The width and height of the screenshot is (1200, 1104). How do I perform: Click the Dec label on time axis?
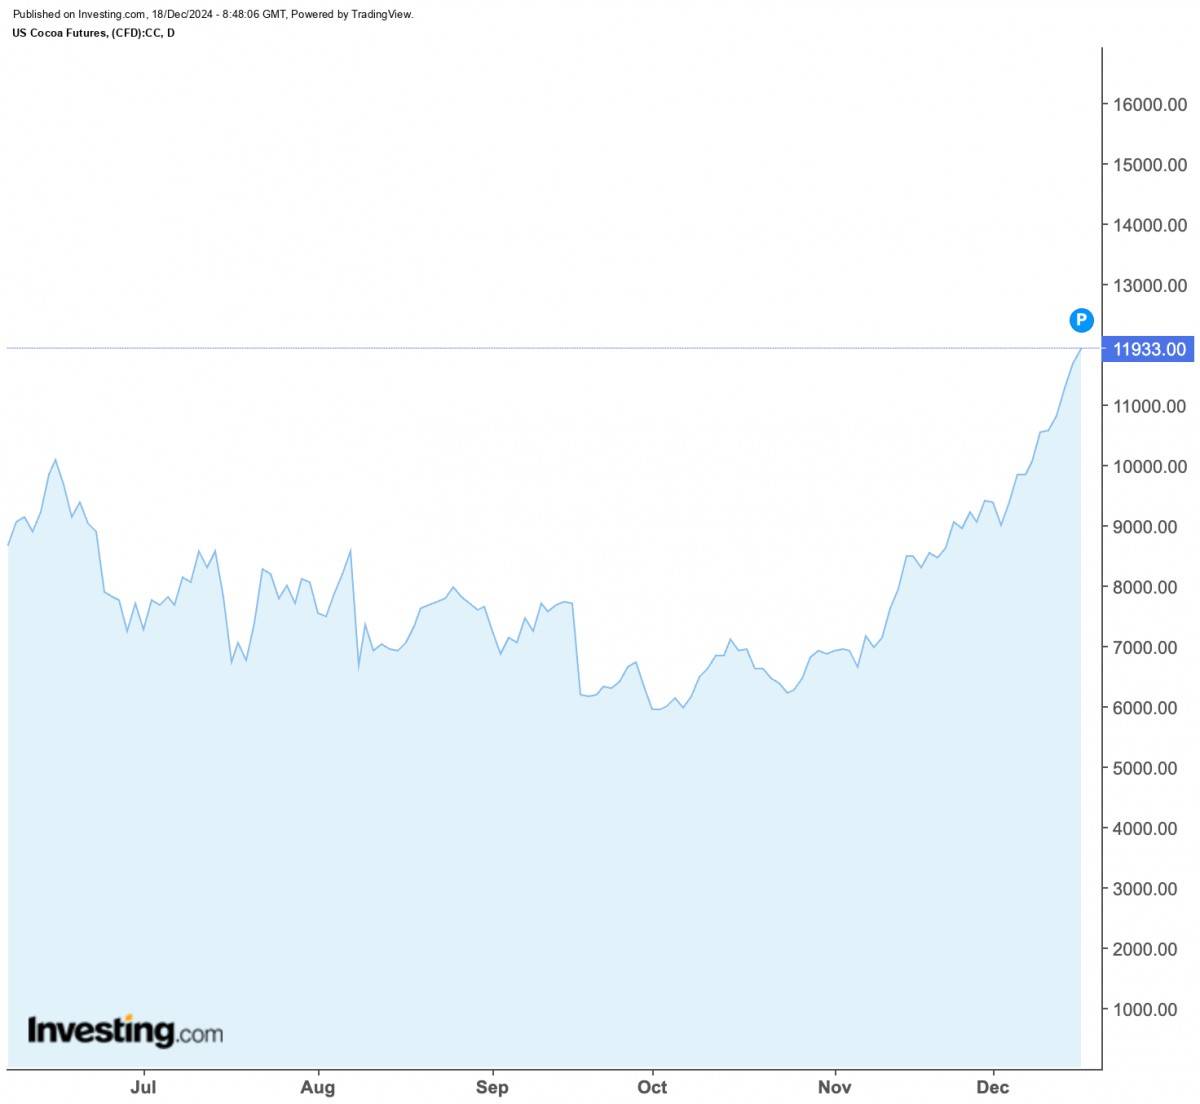click(993, 1087)
